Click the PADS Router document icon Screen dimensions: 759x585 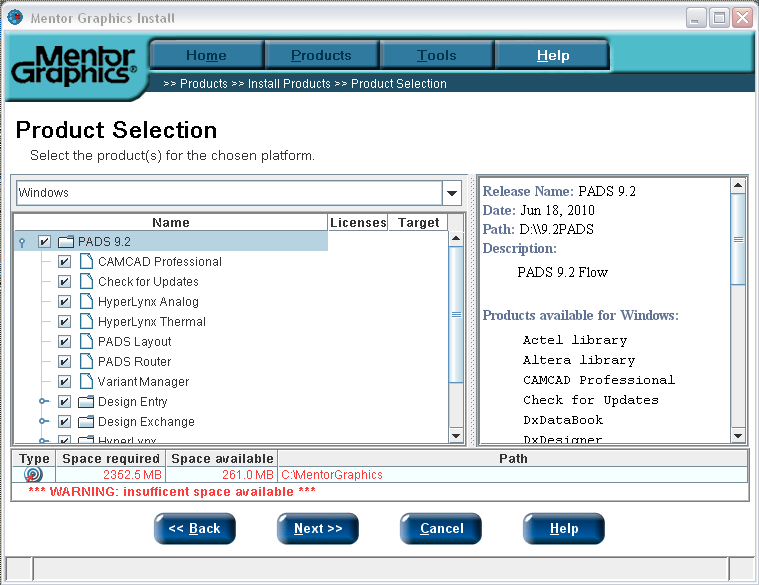[86, 361]
